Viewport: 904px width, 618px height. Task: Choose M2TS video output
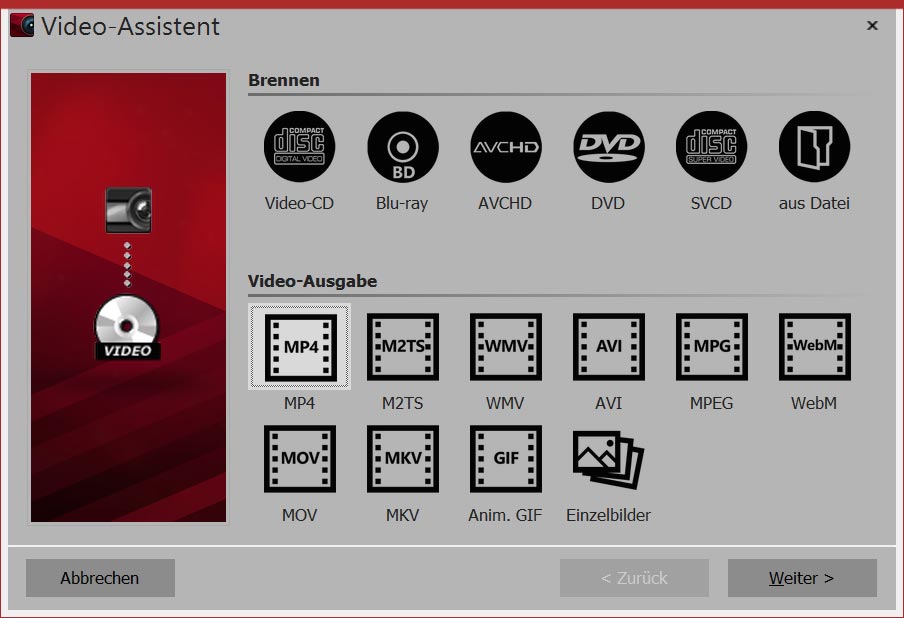[402, 348]
